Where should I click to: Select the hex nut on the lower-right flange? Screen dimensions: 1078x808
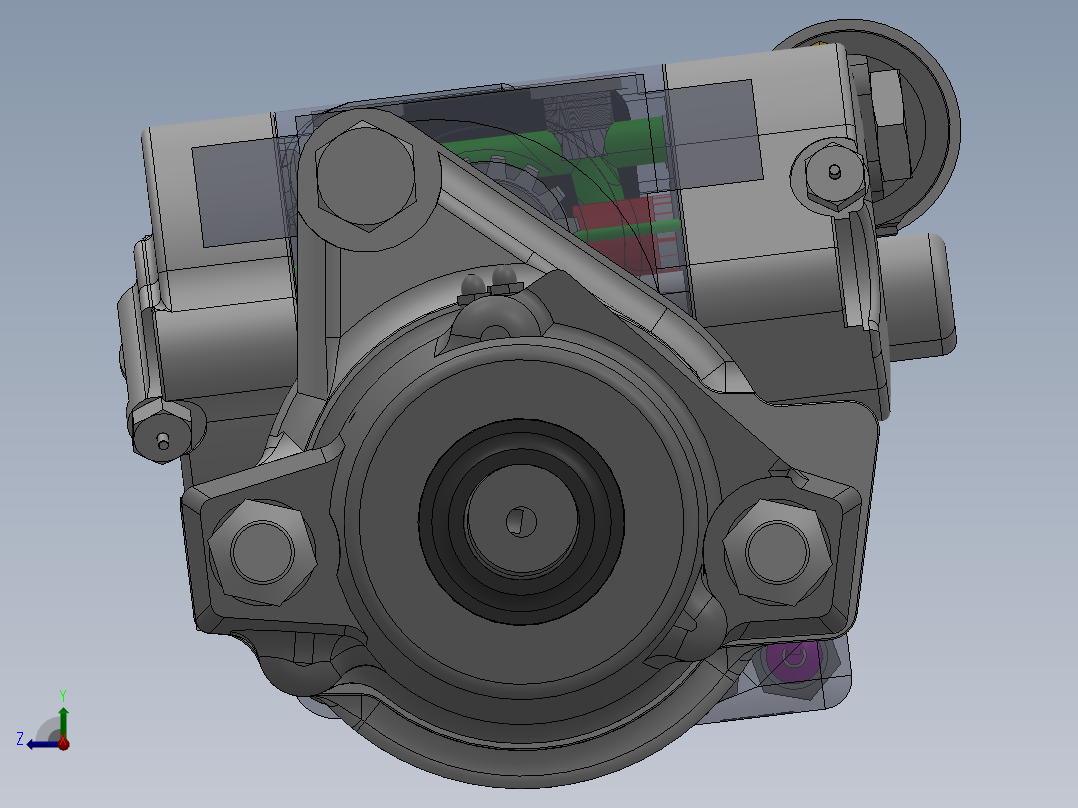(777, 552)
